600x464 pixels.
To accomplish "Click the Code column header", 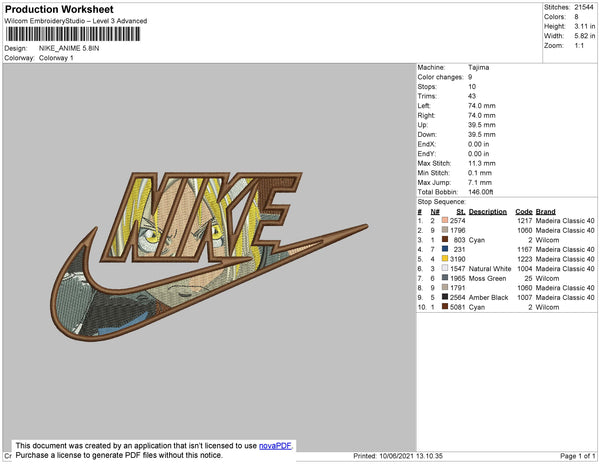I will click(523, 212).
